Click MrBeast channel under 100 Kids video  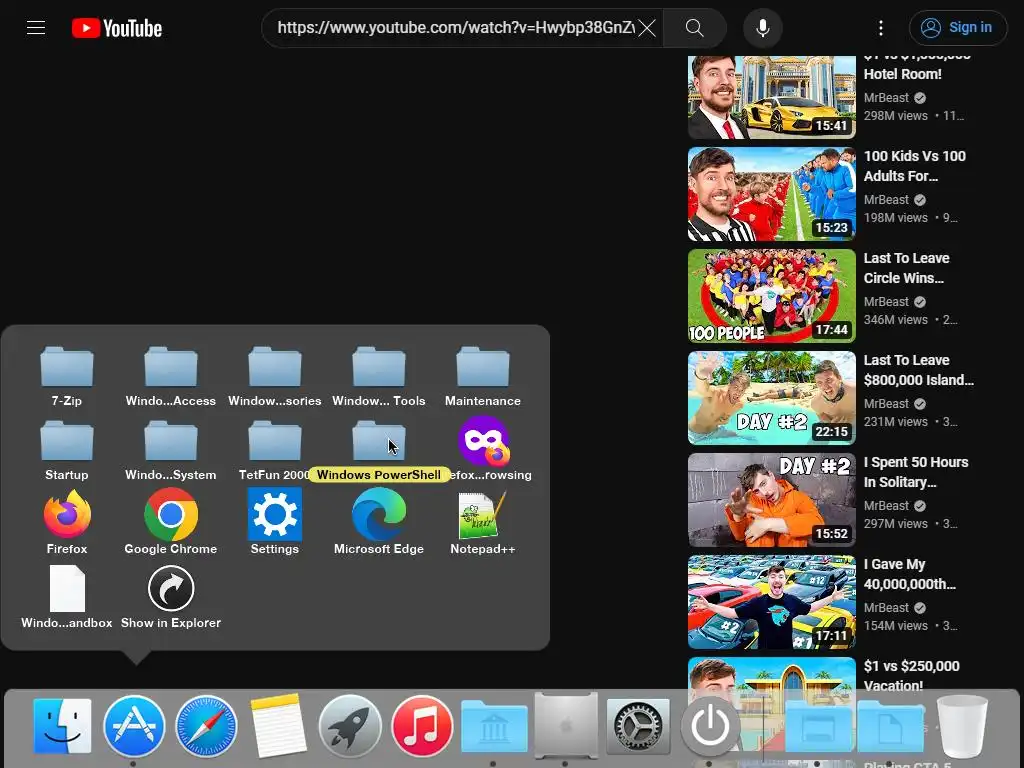[x=886, y=199]
